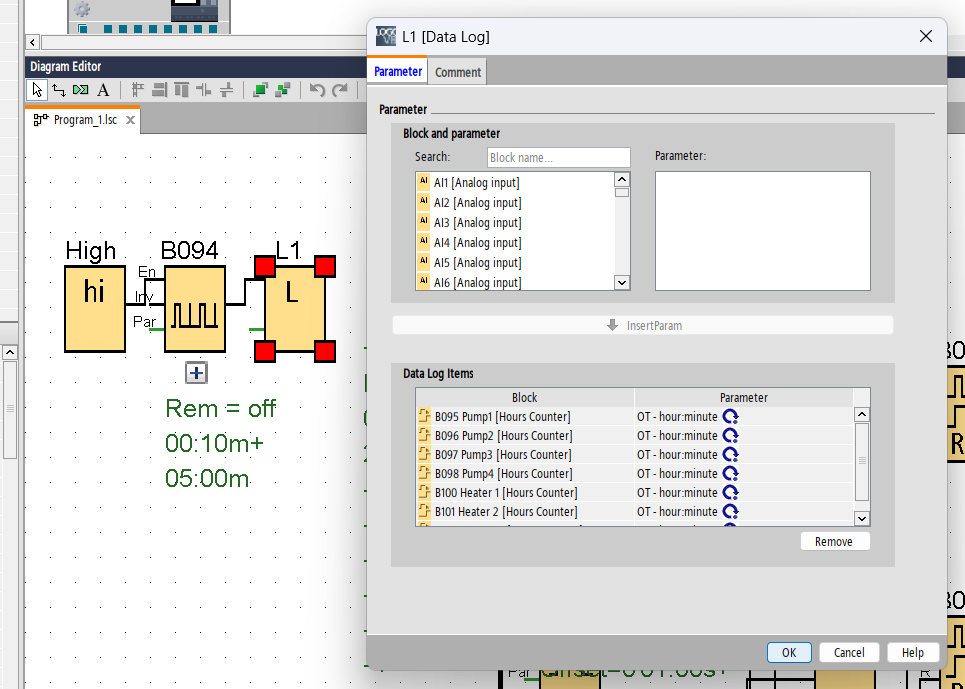Click the bring to front icon
Viewport: 965px width, 689px height.
(260, 90)
